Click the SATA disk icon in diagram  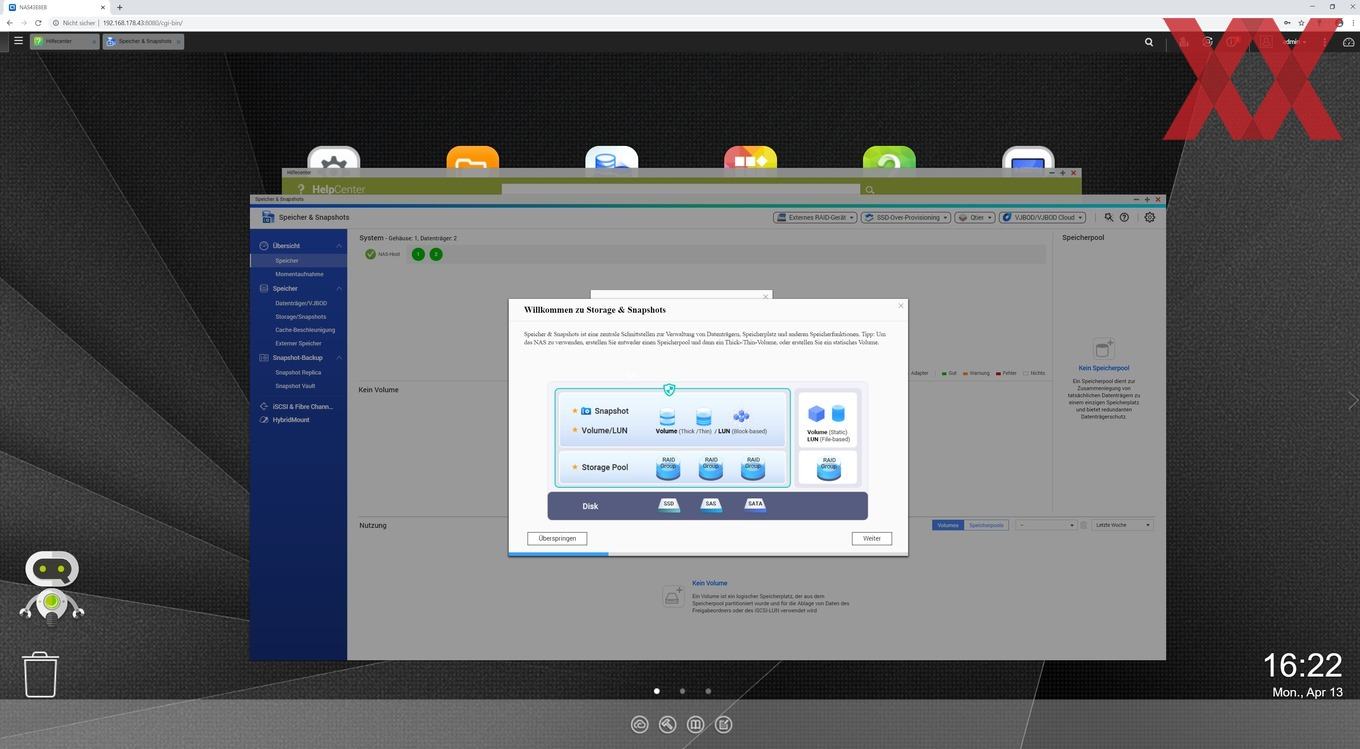coord(755,505)
